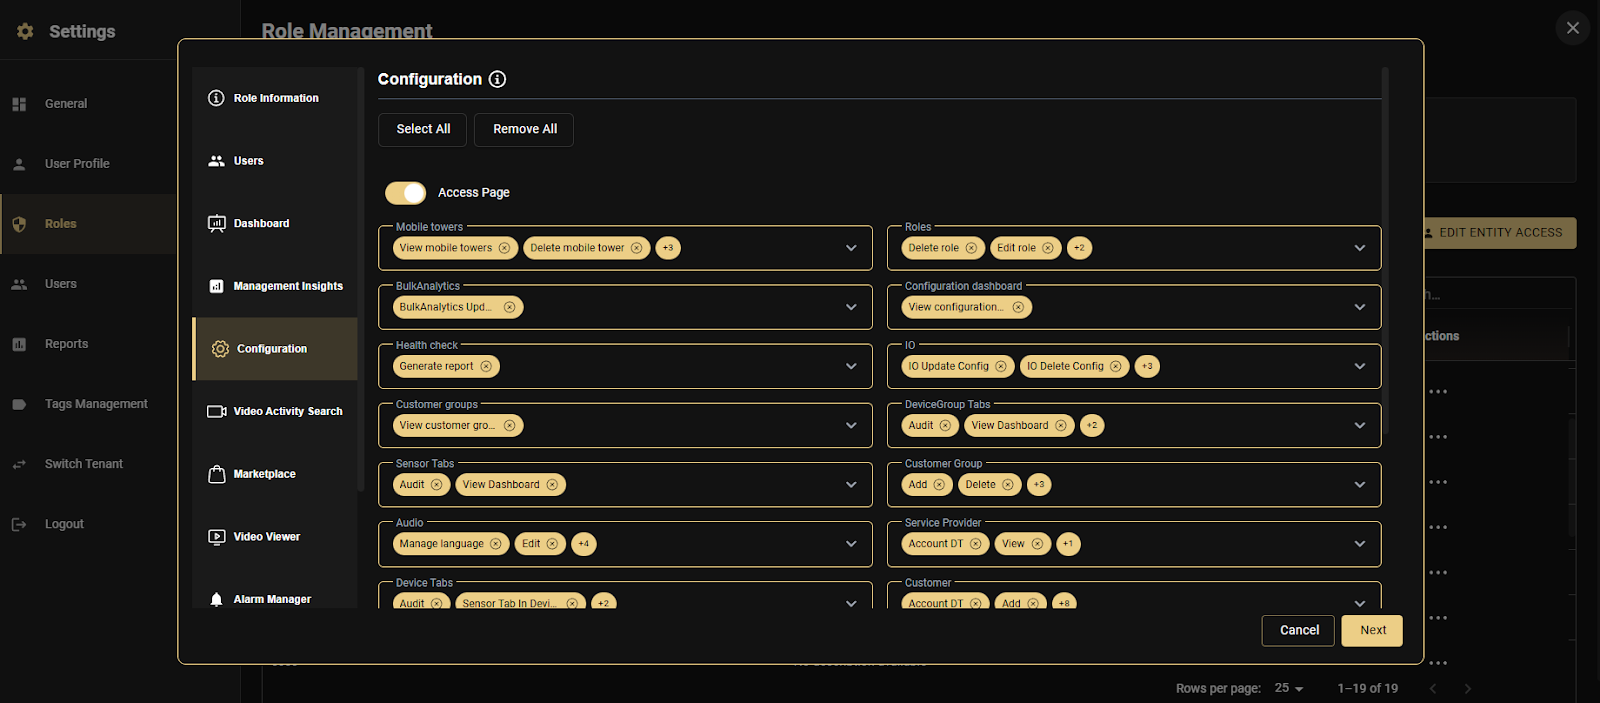This screenshot has width=1600, height=703.
Task: Click the Configuration info icon
Action: [497, 79]
